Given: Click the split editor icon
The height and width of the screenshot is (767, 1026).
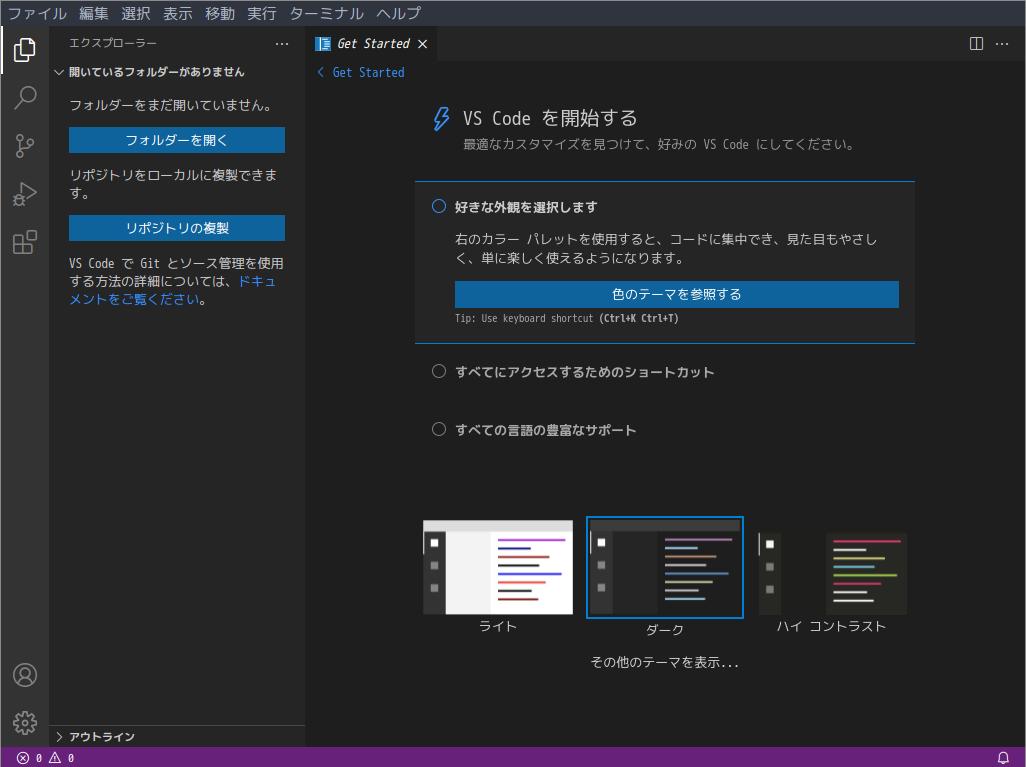Looking at the screenshot, I should [976, 44].
